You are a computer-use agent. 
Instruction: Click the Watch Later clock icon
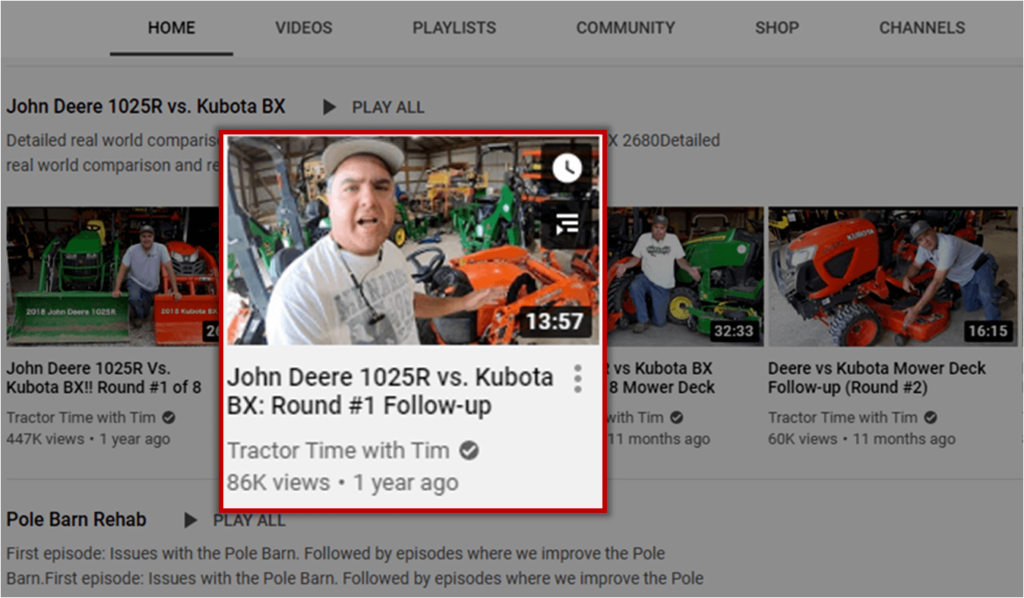[567, 168]
